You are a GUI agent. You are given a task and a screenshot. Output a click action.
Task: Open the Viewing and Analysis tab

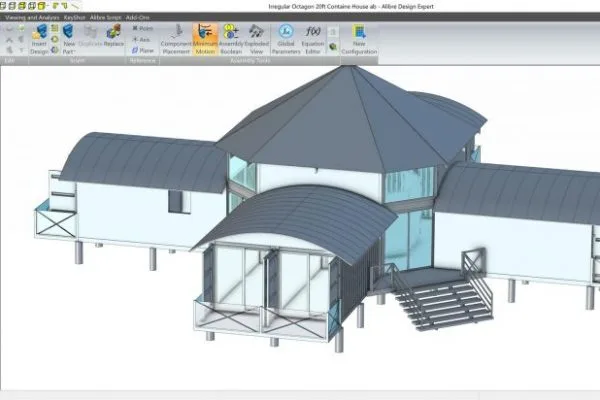[x=32, y=17]
